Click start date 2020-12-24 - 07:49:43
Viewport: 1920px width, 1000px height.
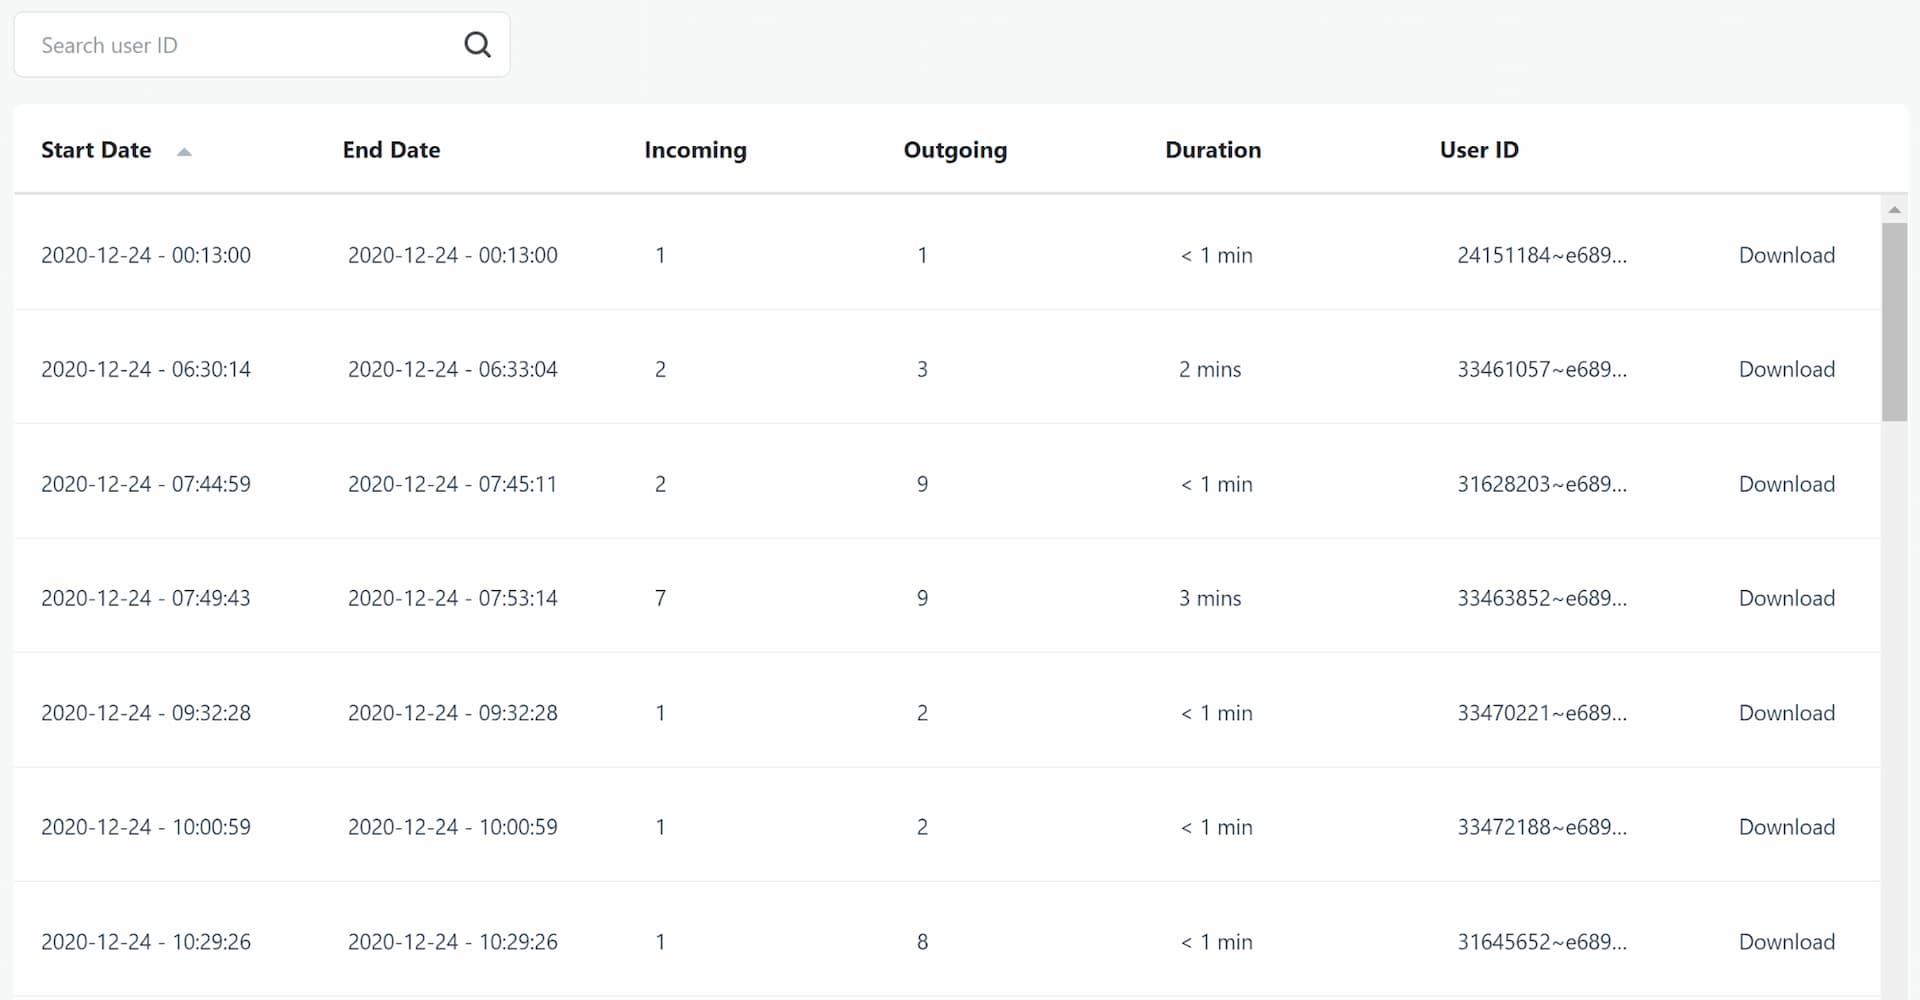tap(146, 598)
